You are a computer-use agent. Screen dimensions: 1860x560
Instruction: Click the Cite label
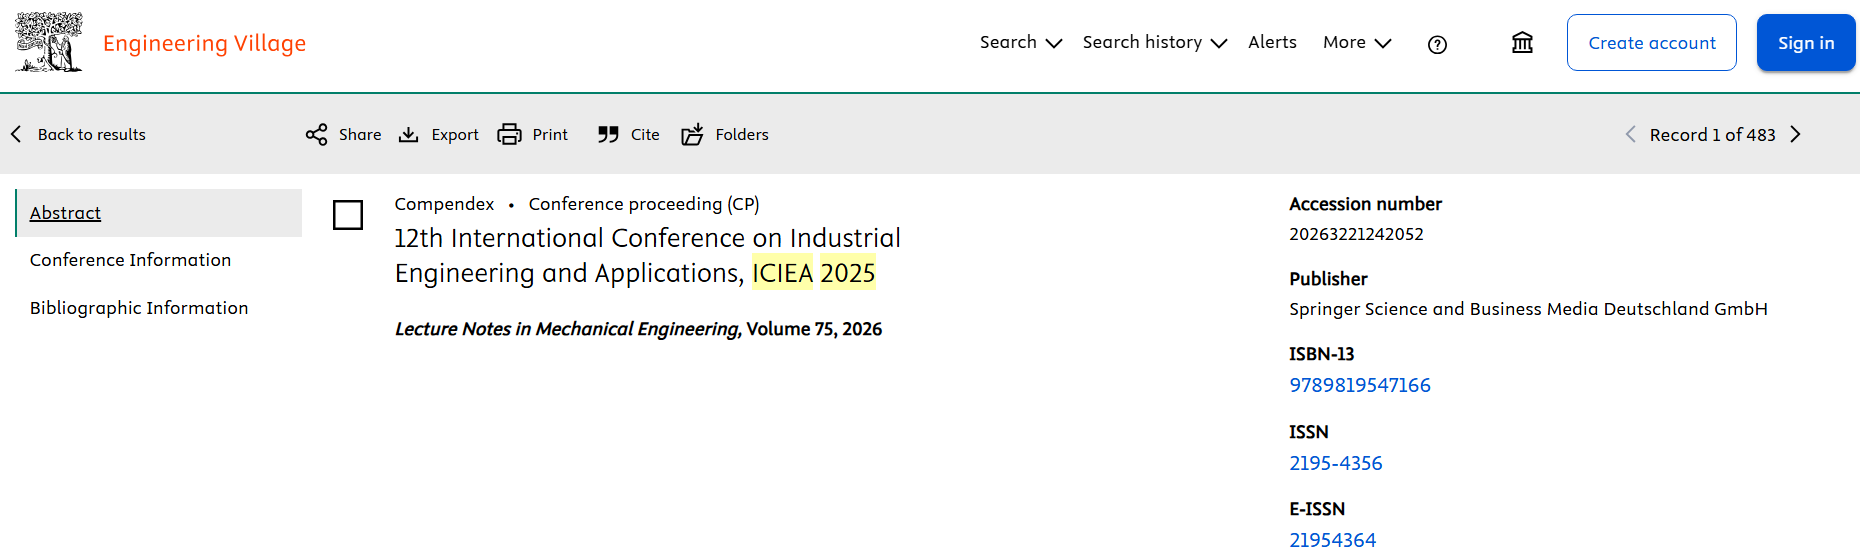pos(645,135)
